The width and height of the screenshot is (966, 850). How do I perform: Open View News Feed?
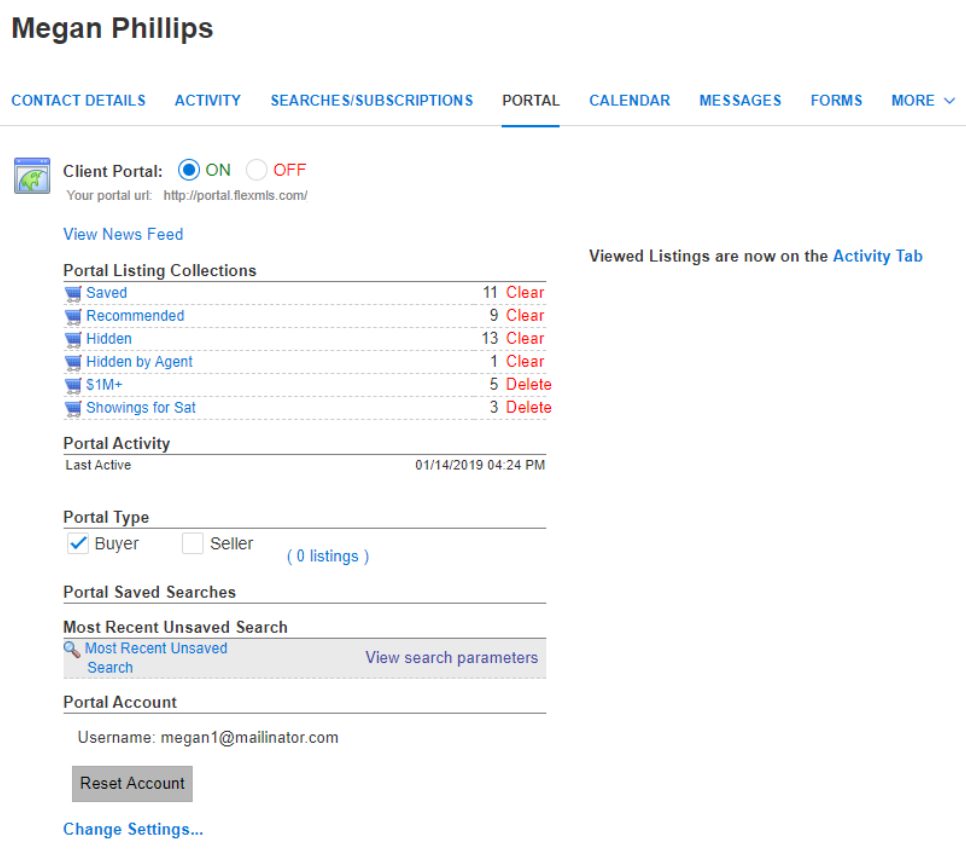point(123,234)
